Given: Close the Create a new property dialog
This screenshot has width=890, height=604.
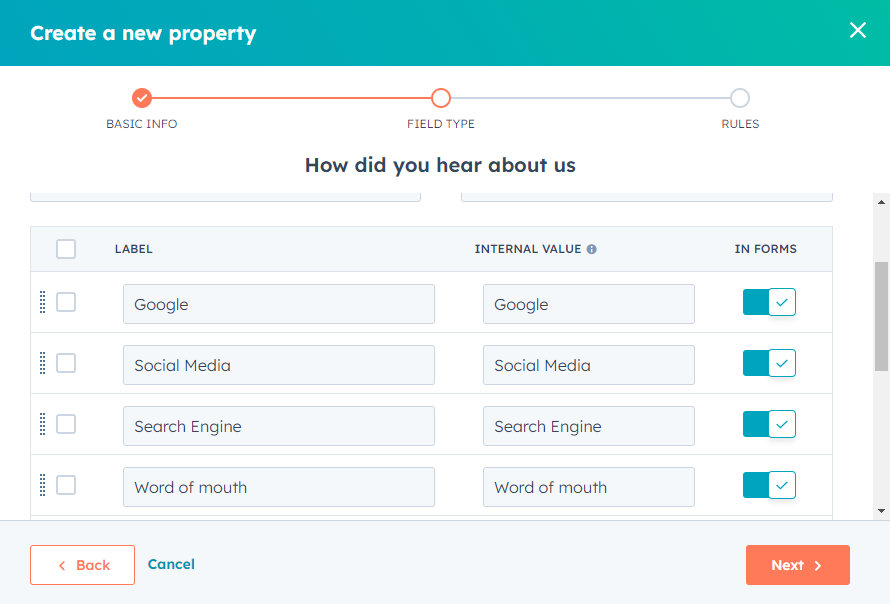Looking at the screenshot, I should 857,30.
